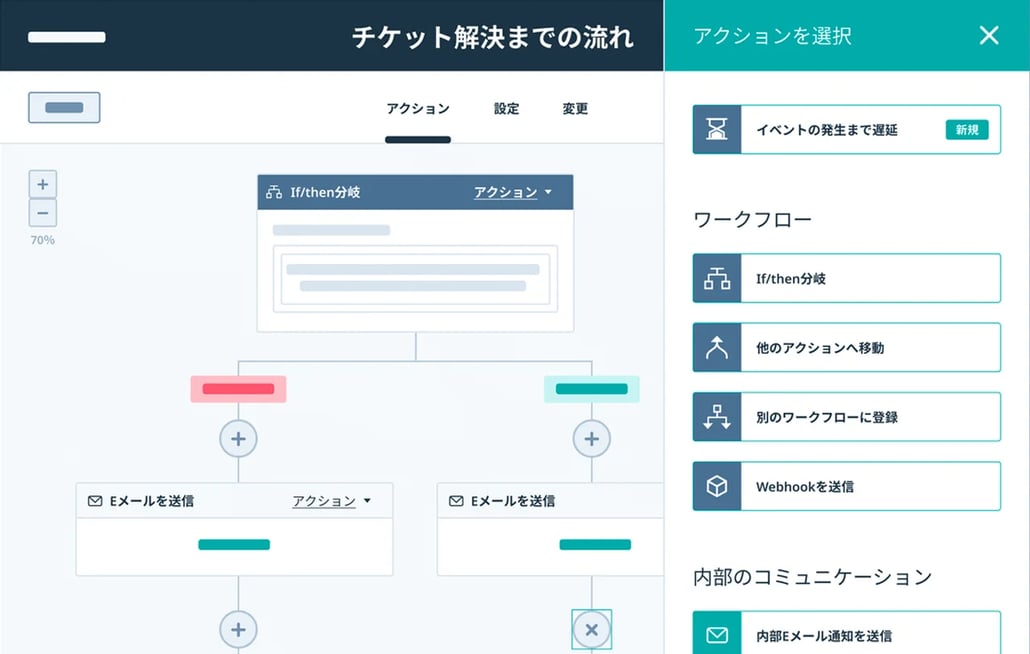Open the 変更 tab
Viewport: 1030px width, 654px height.
click(x=575, y=109)
